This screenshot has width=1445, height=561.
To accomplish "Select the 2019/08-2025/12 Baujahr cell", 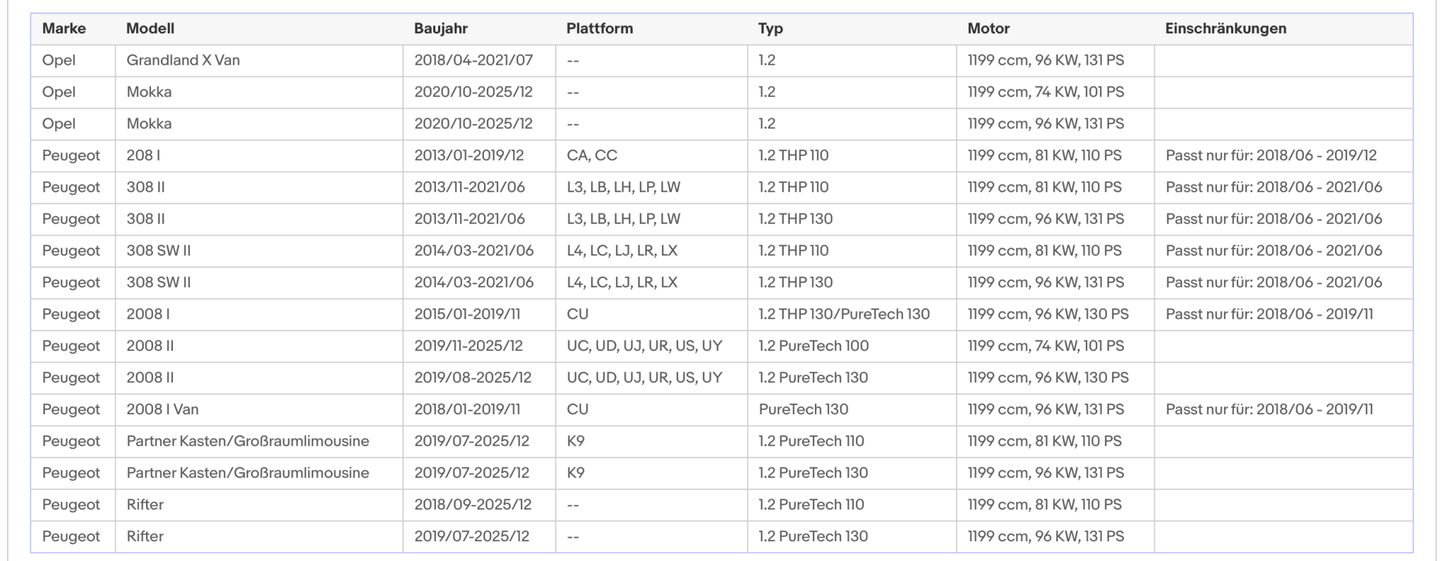I will coord(473,377).
